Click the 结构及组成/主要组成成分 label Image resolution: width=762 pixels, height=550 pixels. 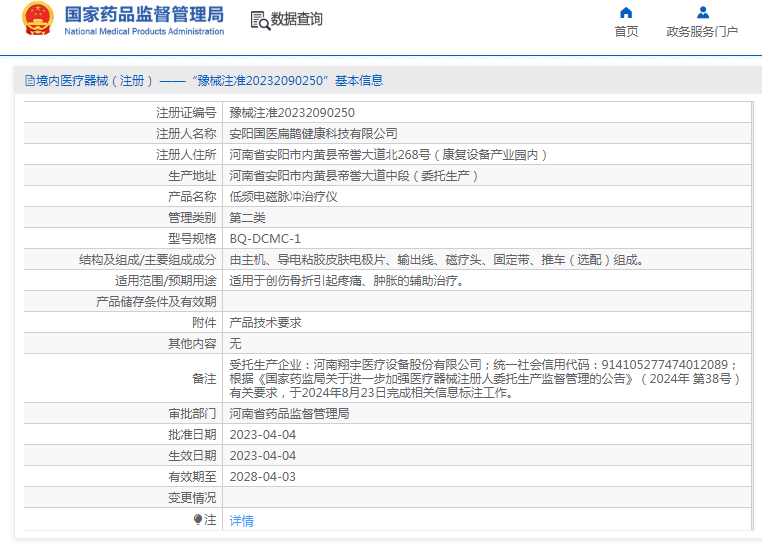click(147, 259)
